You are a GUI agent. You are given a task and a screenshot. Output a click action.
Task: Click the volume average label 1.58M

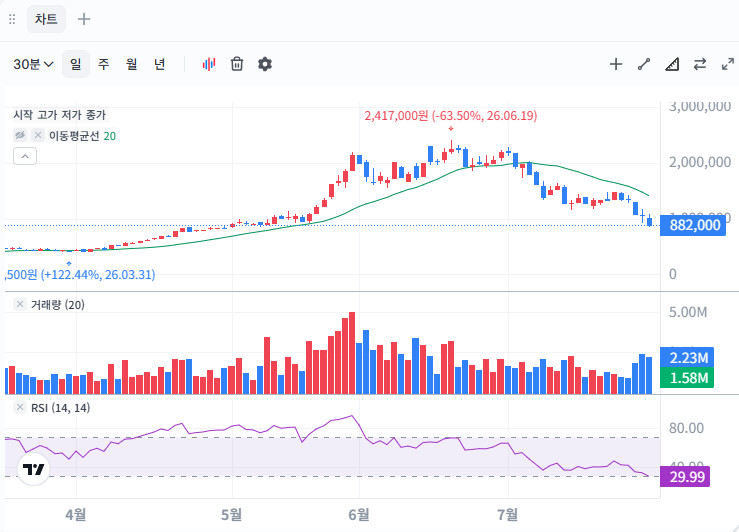point(687,378)
